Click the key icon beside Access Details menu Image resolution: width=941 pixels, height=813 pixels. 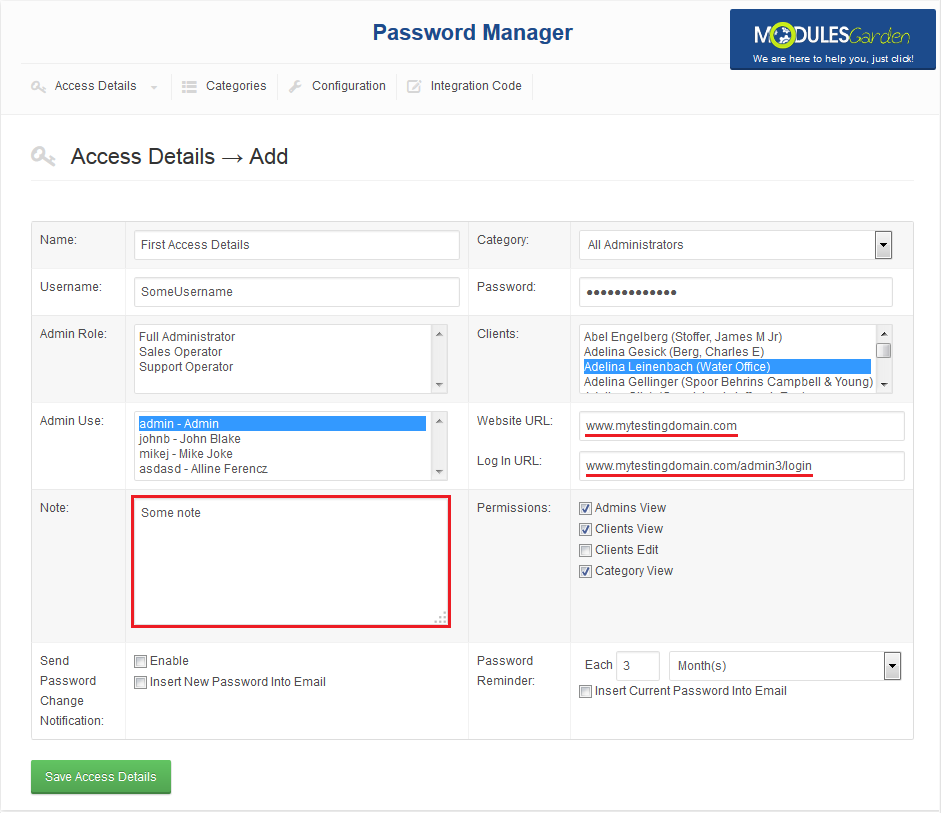(38, 87)
